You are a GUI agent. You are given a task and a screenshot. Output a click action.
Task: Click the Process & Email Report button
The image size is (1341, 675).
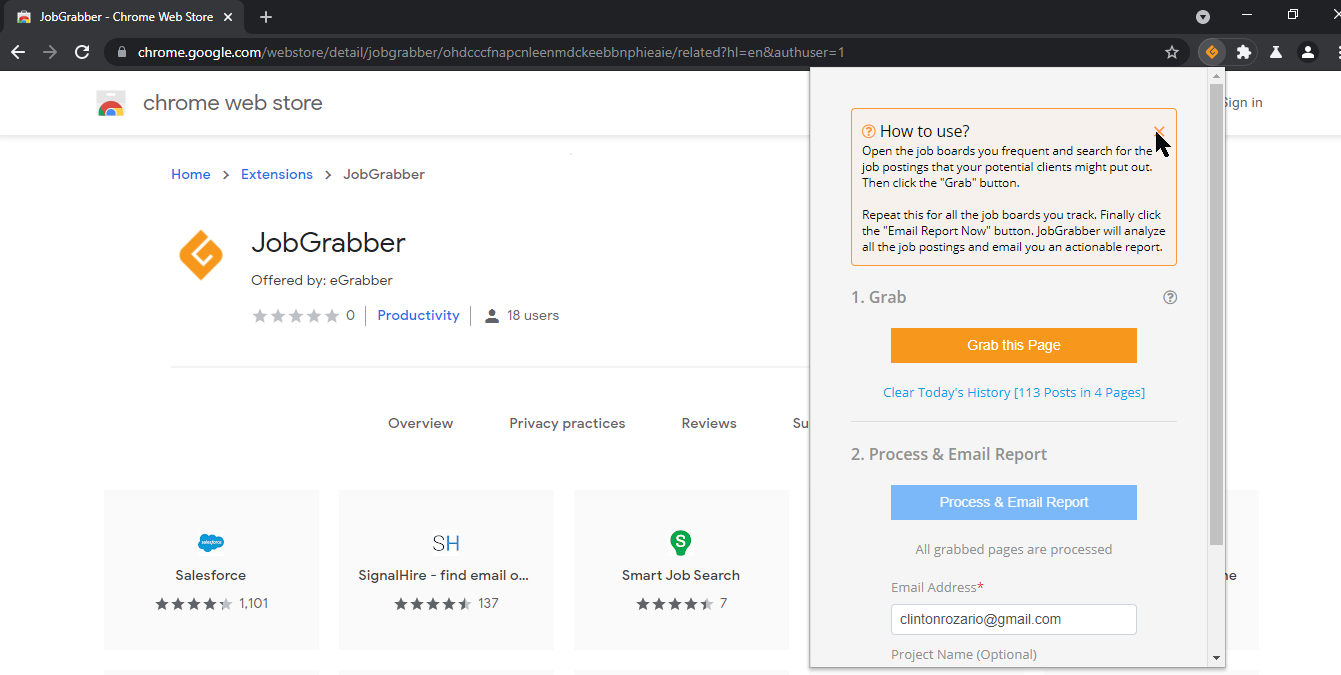click(1014, 502)
